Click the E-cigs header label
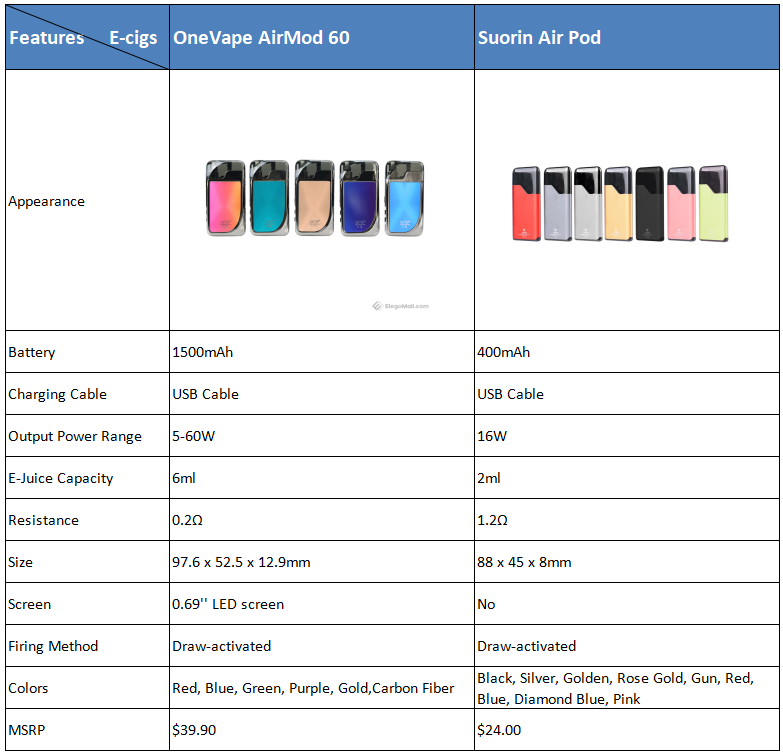The image size is (783, 756). [x=133, y=38]
